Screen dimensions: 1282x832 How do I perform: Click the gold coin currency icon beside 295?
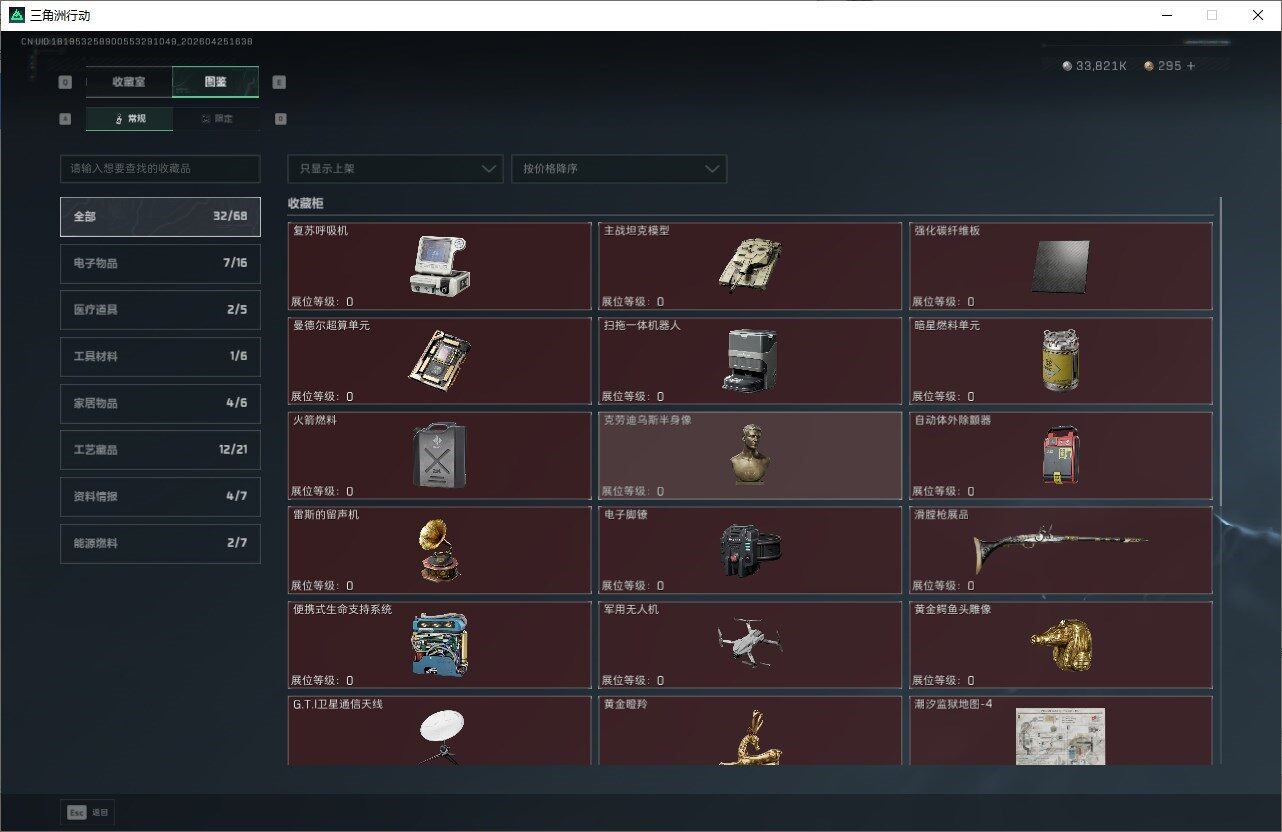pos(1148,66)
